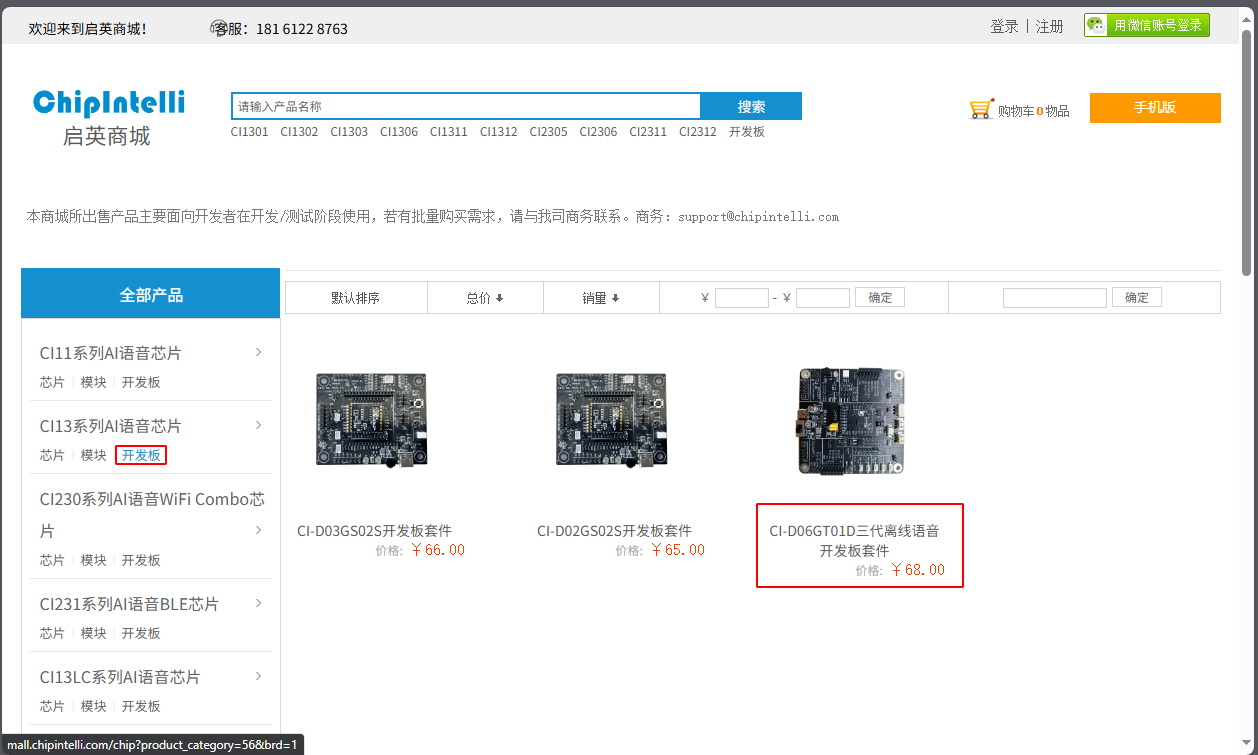Sort products by 总价
The image size is (1258, 755).
[485, 298]
